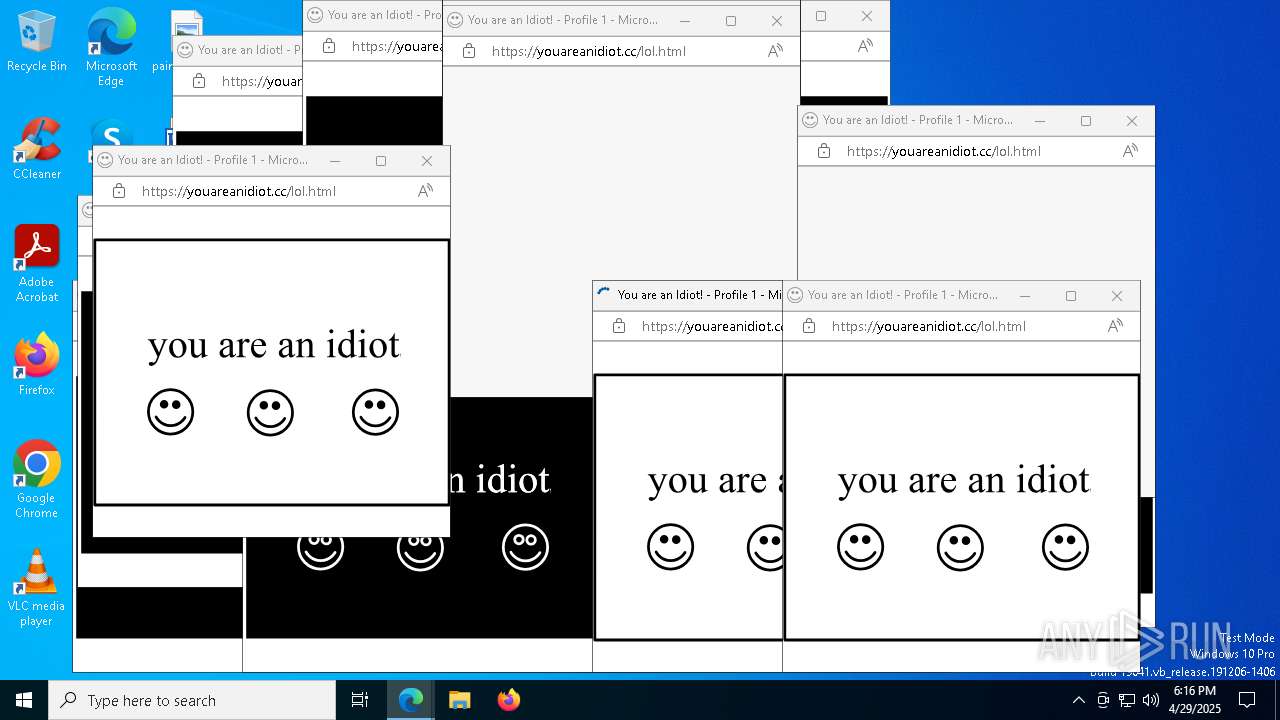
Task: Launch CCleaner from the desktop
Action: (37, 150)
